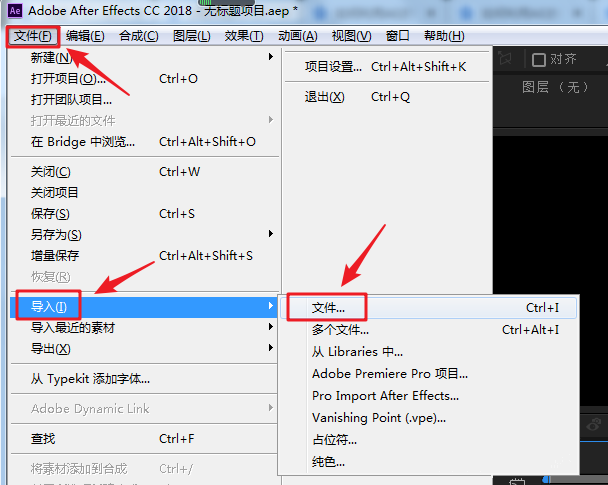The height and width of the screenshot is (485, 608).
Task: Expand the 新建(N) submenu arrow
Action: tap(271, 57)
